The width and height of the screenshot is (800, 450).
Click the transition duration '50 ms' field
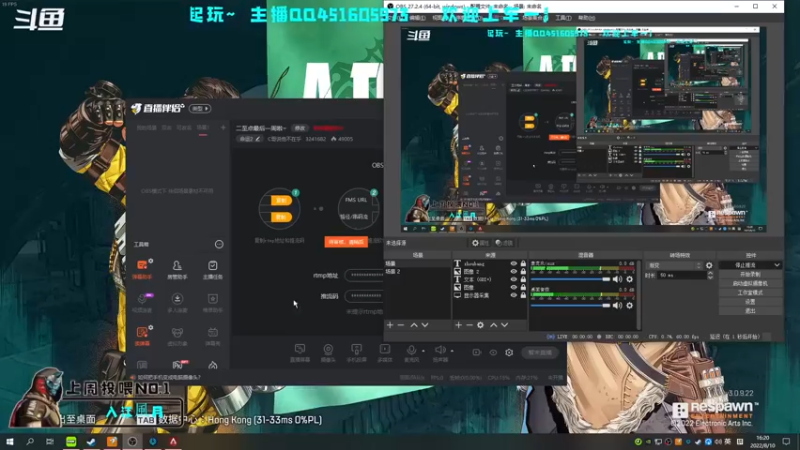pos(682,275)
